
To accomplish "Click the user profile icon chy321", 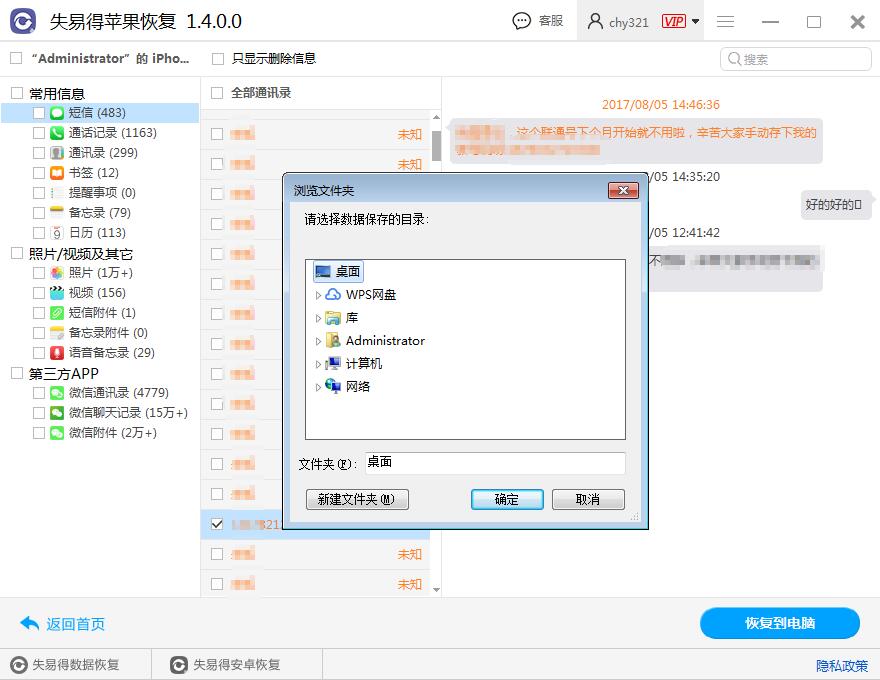I will [595, 21].
